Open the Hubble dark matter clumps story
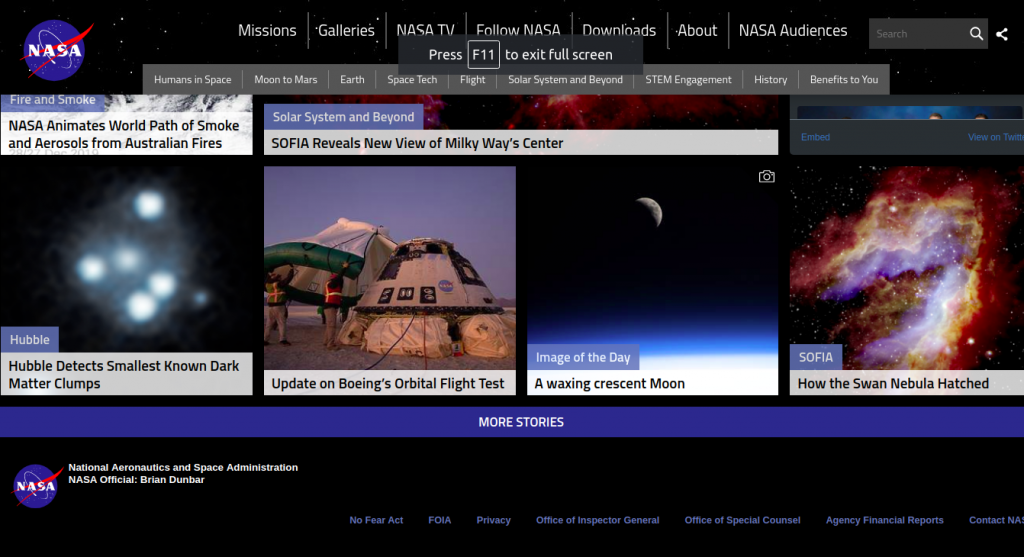 pos(125,374)
